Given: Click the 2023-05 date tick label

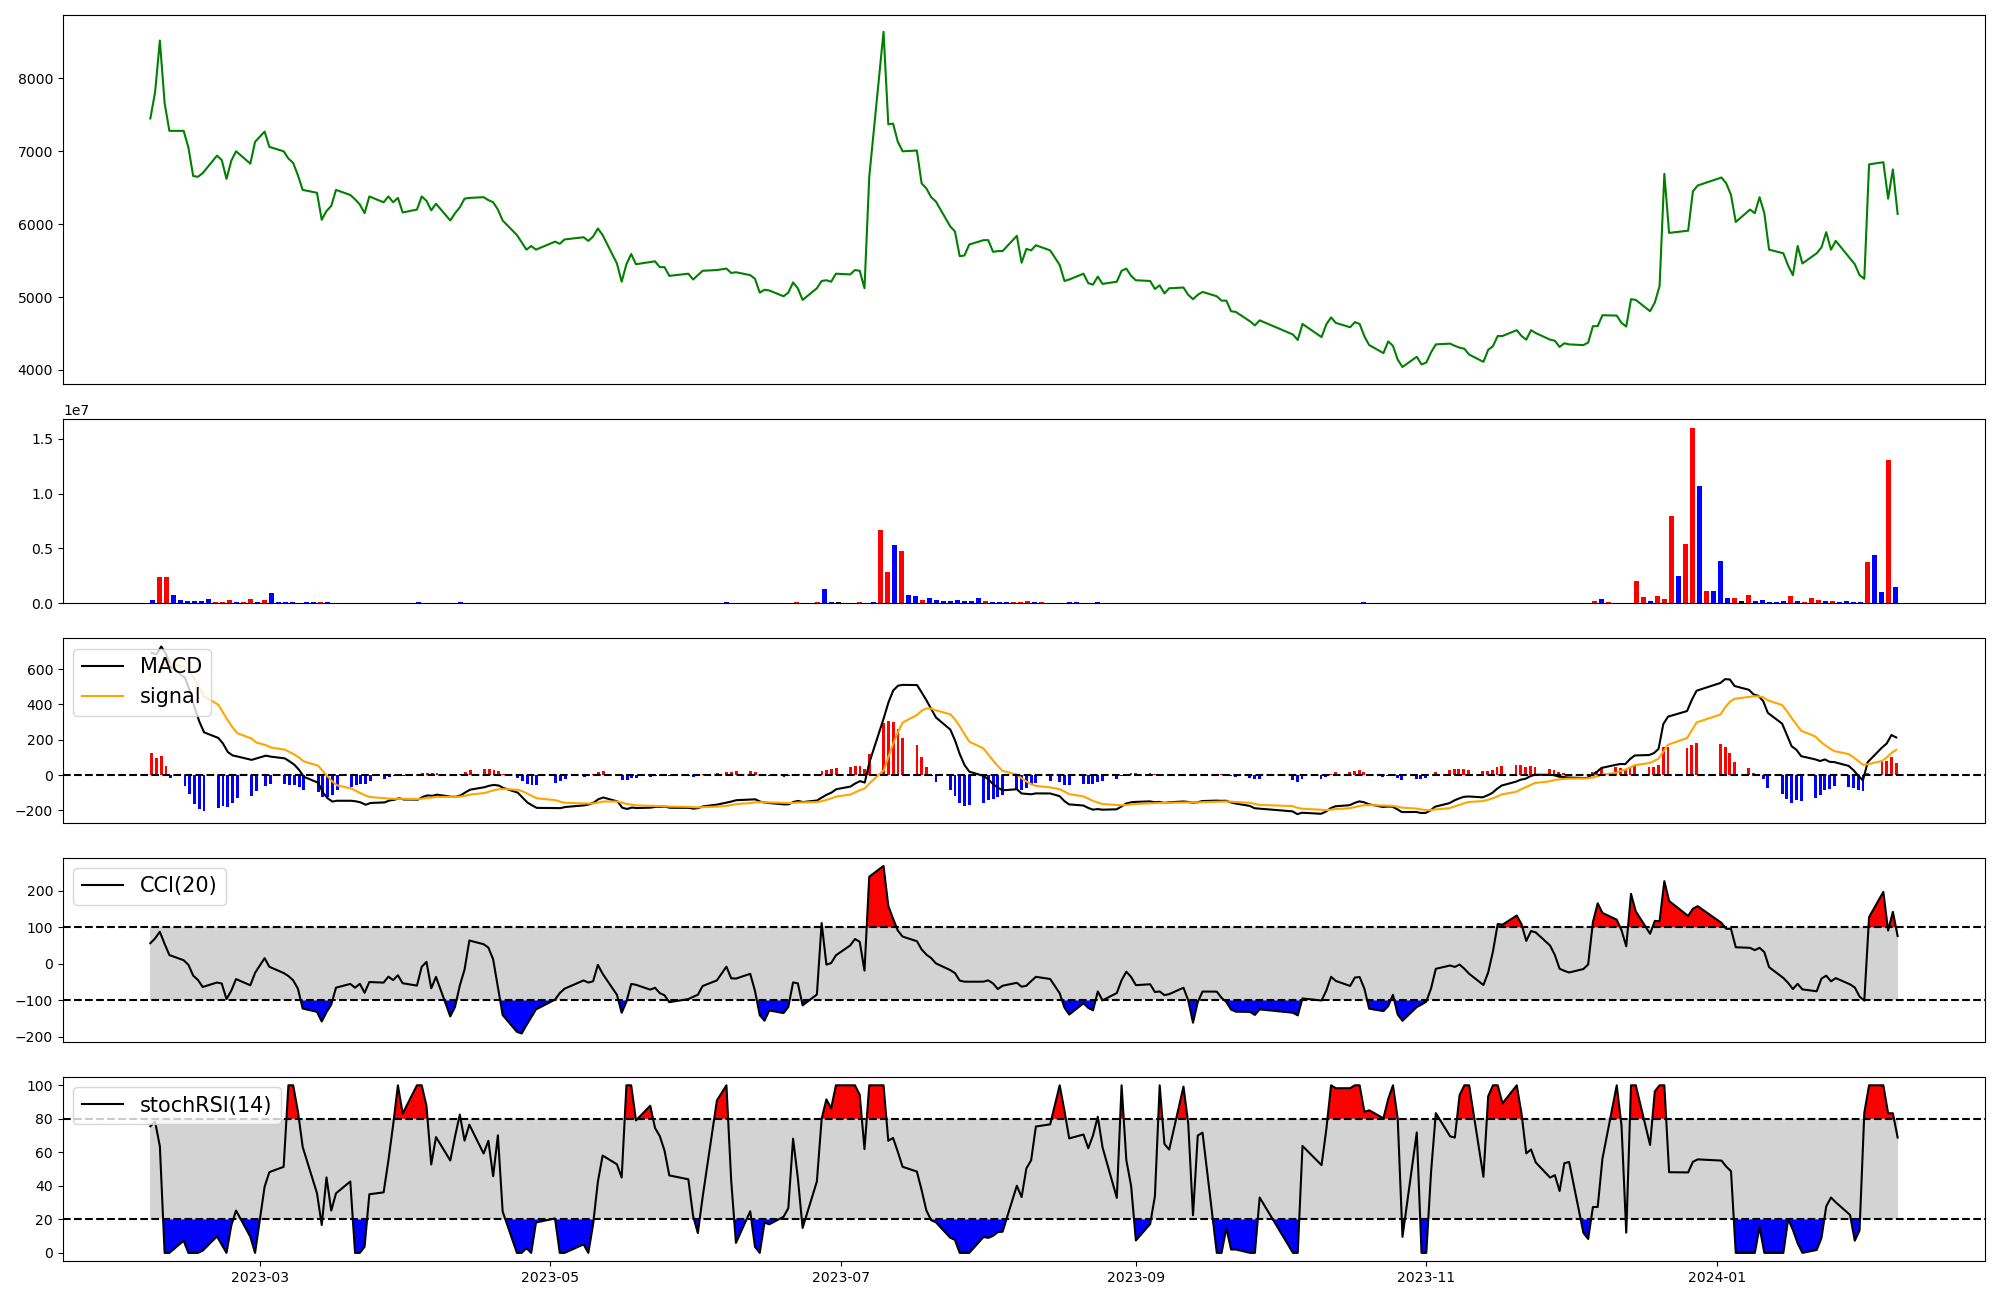Looking at the screenshot, I should (550, 1277).
